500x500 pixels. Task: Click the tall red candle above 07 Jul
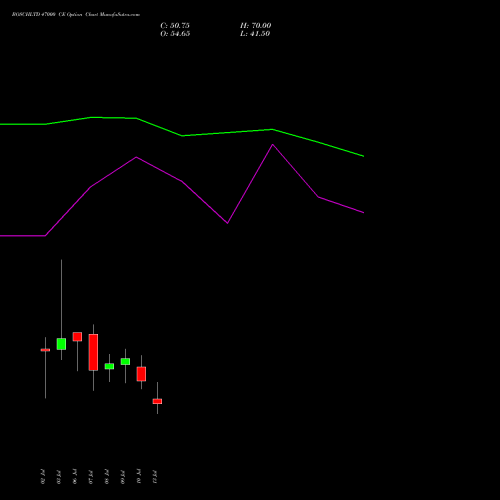(93, 352)
